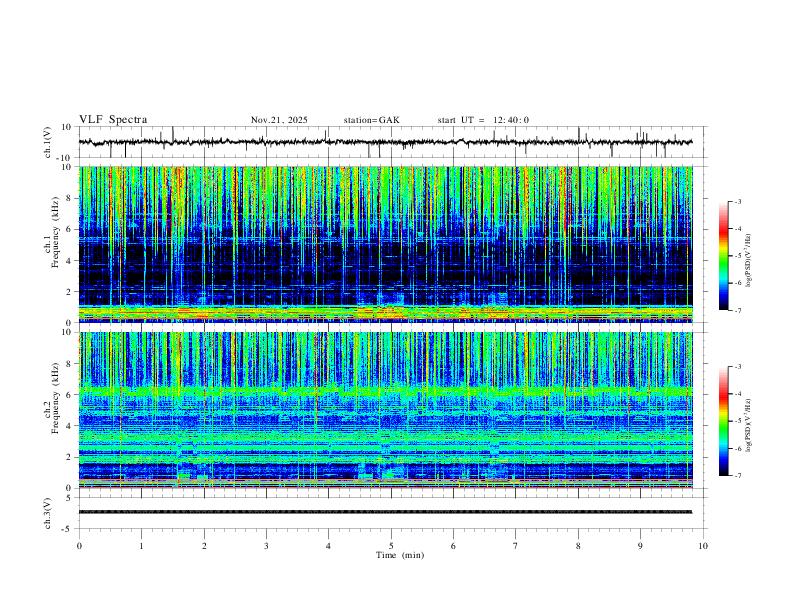
Task: Click the "station=GAK" header label
Action: [x=371, y=120]
